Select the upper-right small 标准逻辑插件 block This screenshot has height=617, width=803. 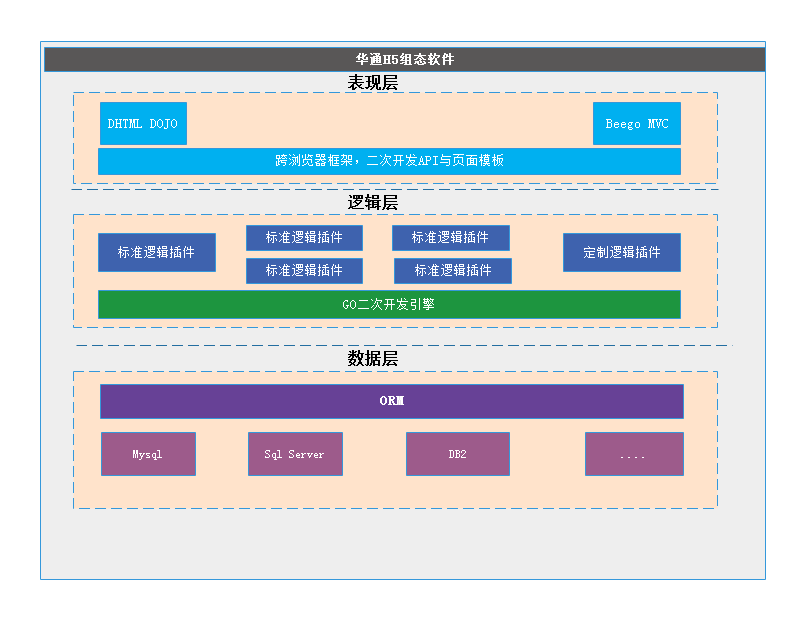click(x=450, y=238)
